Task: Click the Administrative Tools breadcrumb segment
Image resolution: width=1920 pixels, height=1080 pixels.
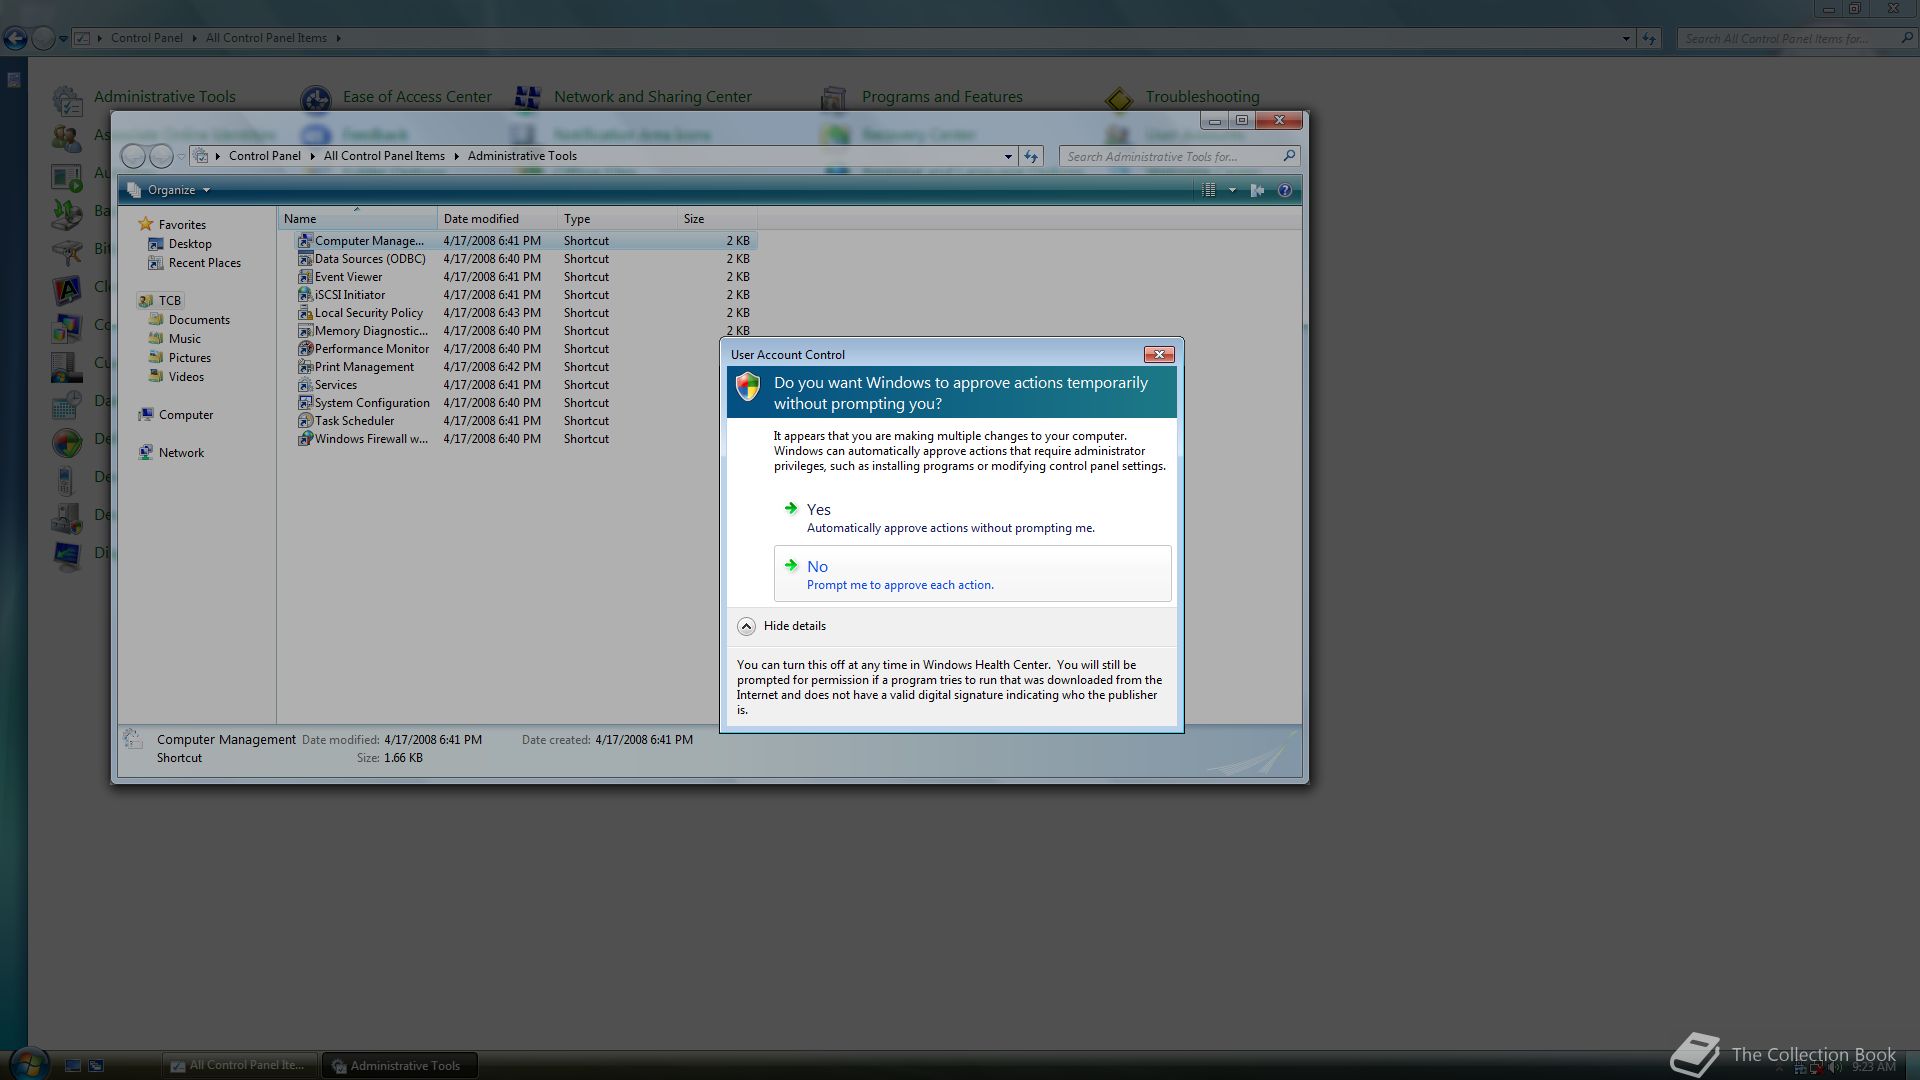Action: pos(522,156)
